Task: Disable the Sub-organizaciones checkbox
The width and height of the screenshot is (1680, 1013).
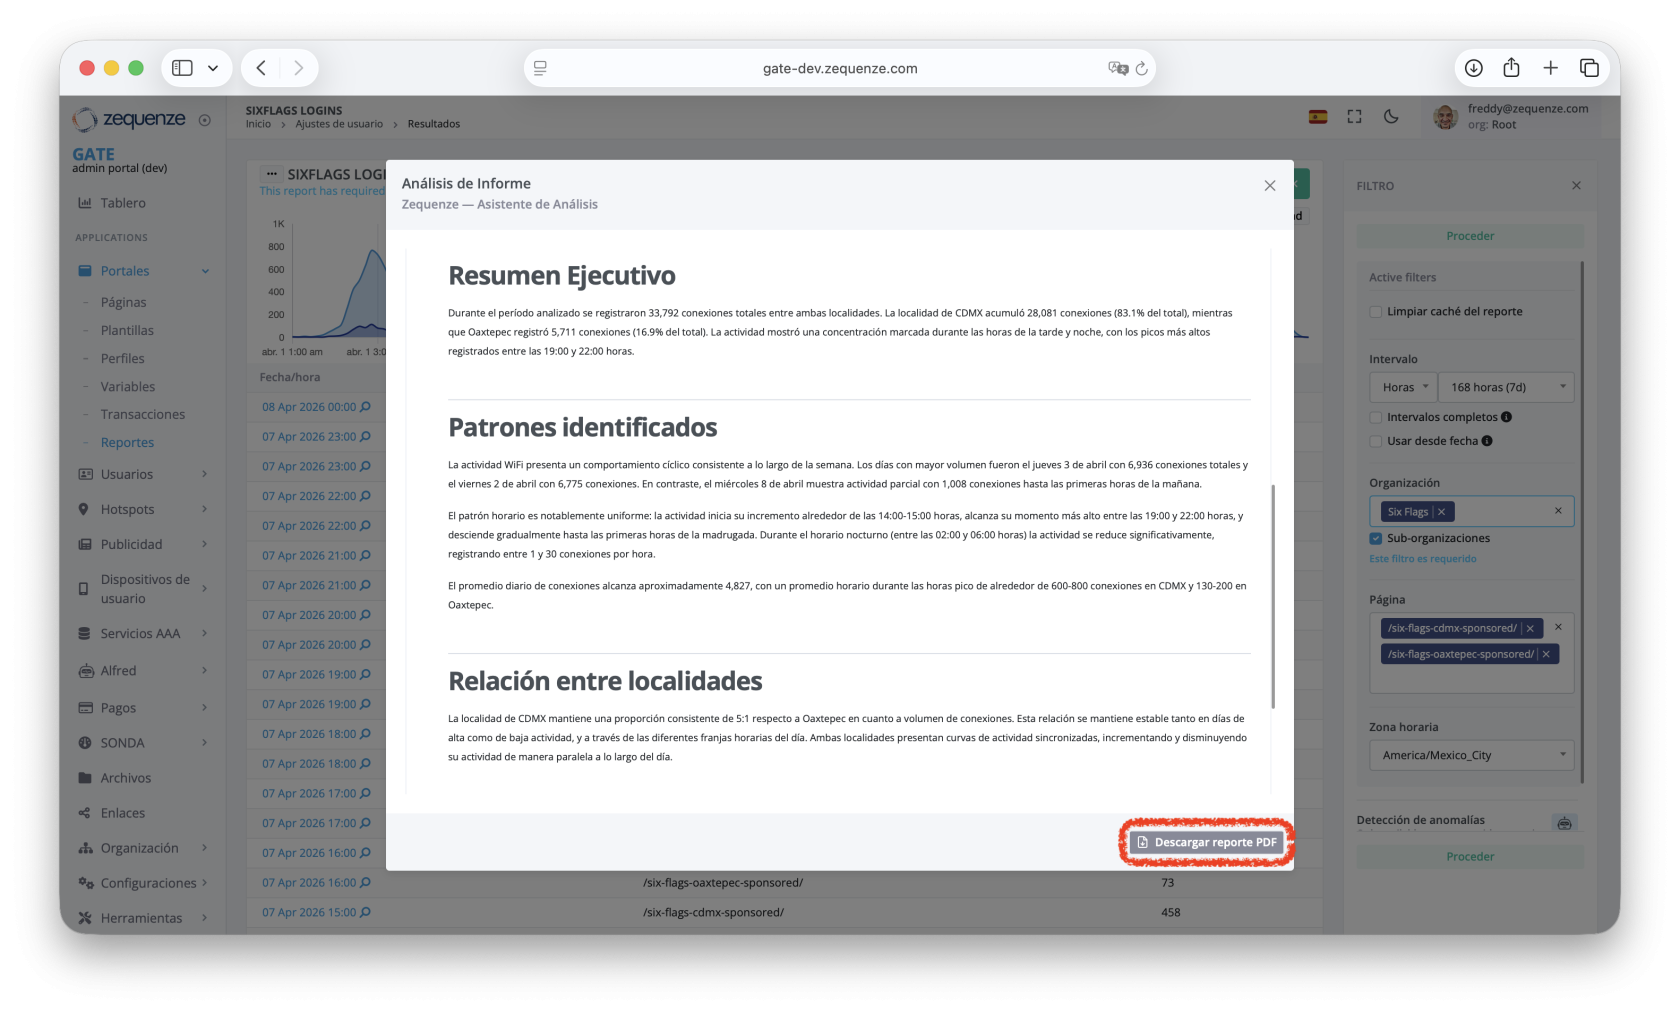Action: [1376, 538]
